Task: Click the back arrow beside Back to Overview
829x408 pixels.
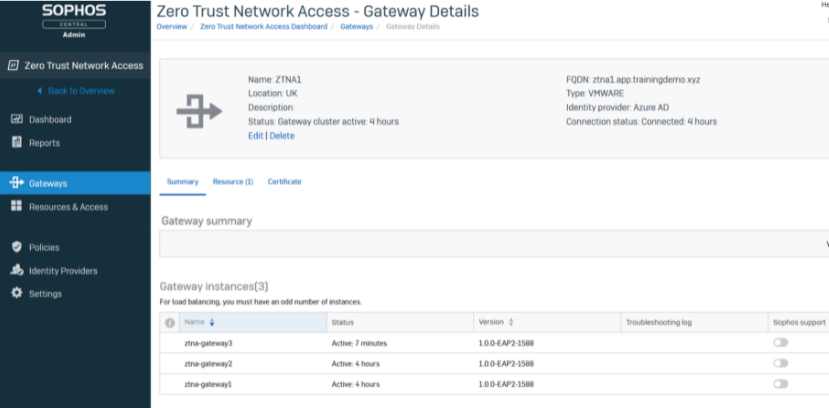Action: [39, 91]
